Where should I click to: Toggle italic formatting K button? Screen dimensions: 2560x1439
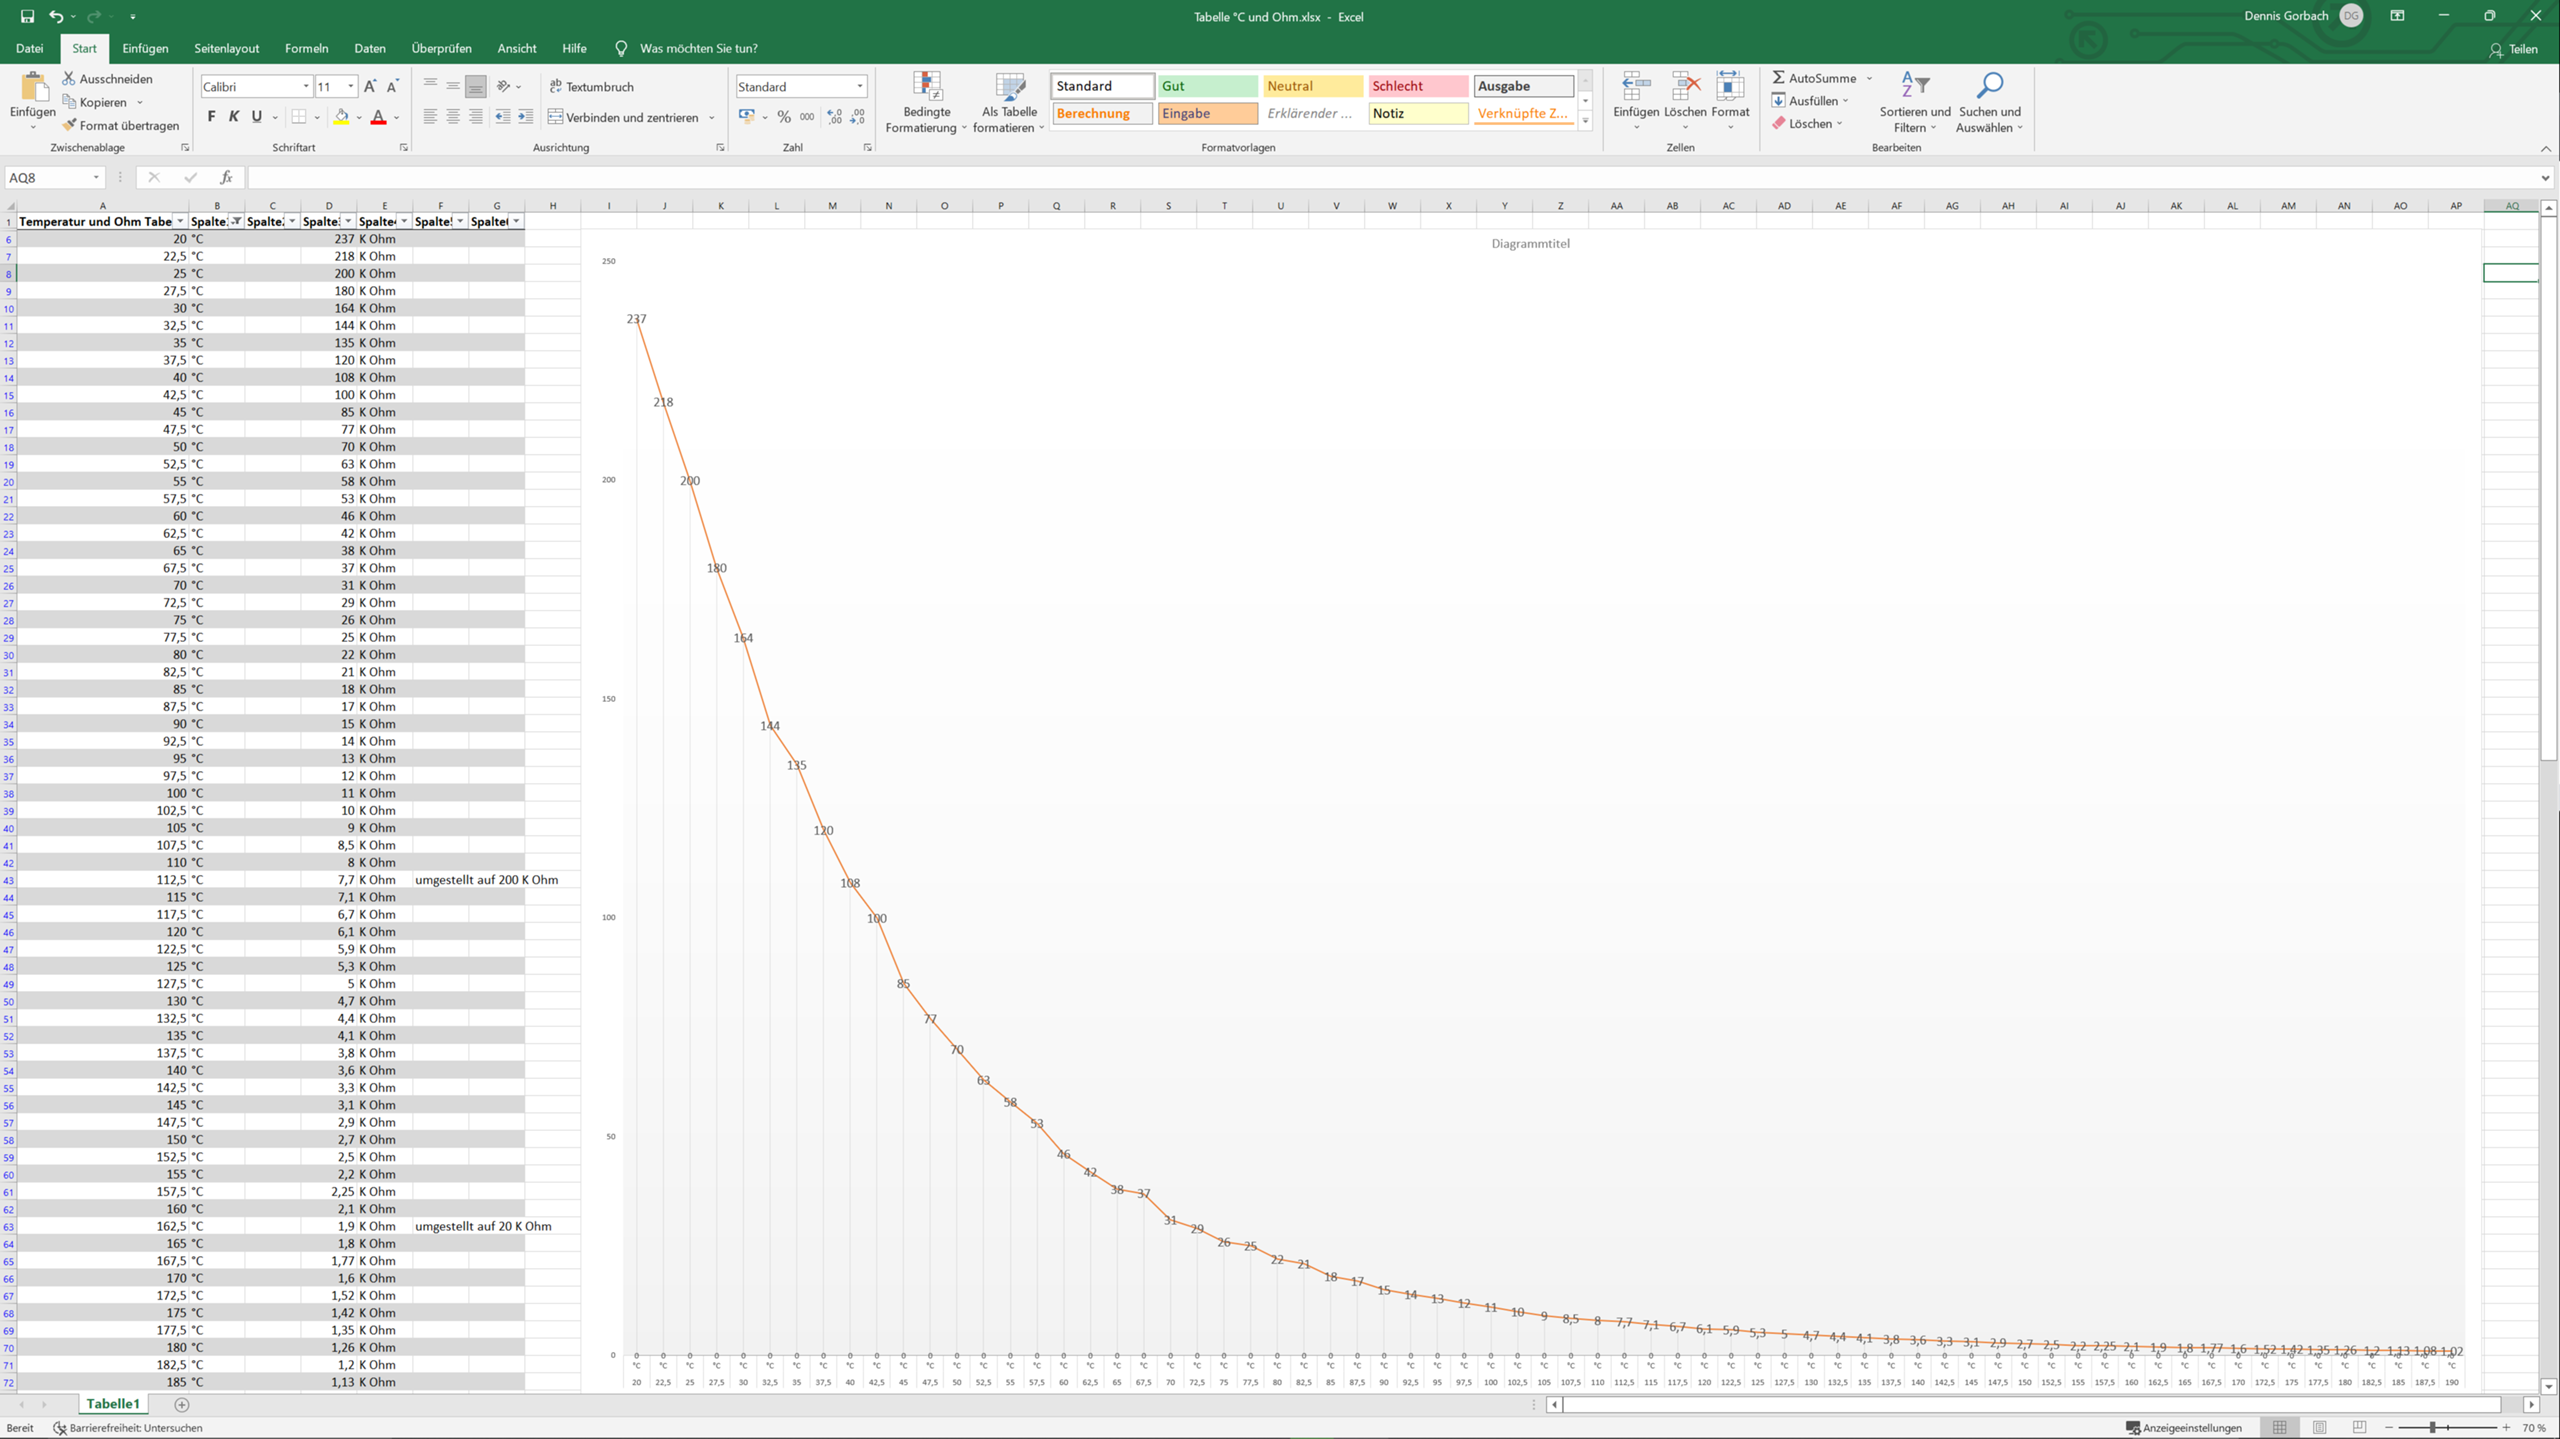(234, 117)
